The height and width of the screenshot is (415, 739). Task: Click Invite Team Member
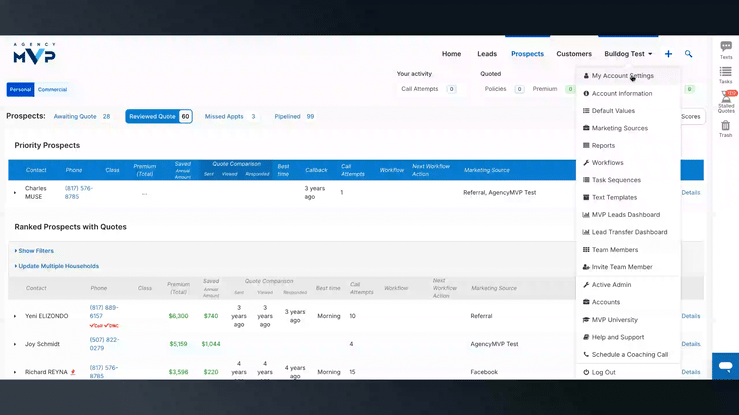pyautogui.click(x=622, y=267)
